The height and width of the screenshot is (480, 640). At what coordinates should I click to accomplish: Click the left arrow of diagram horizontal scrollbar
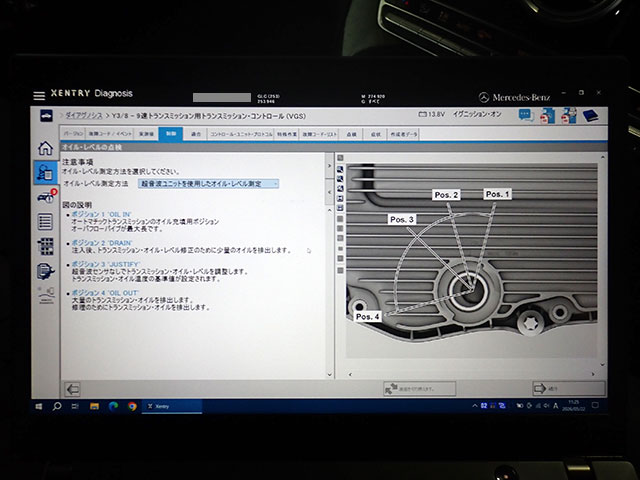(x=350, y=374)
